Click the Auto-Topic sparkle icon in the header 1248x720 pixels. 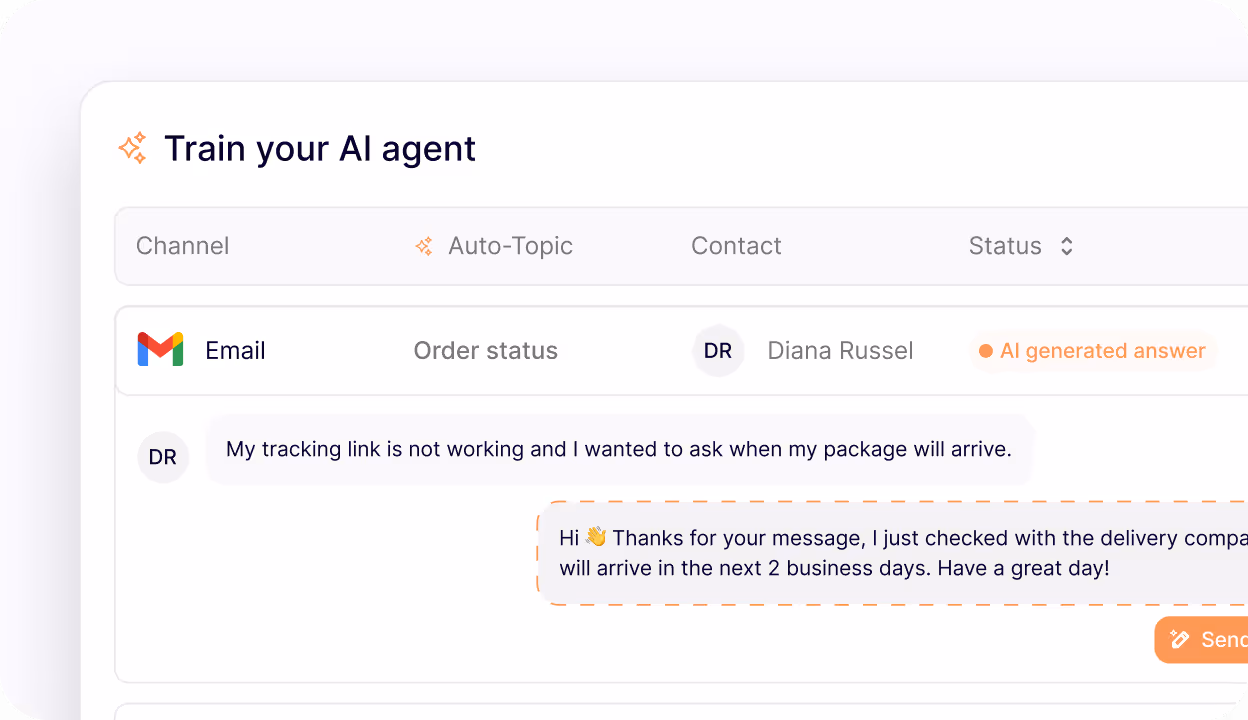click(423, 245)
